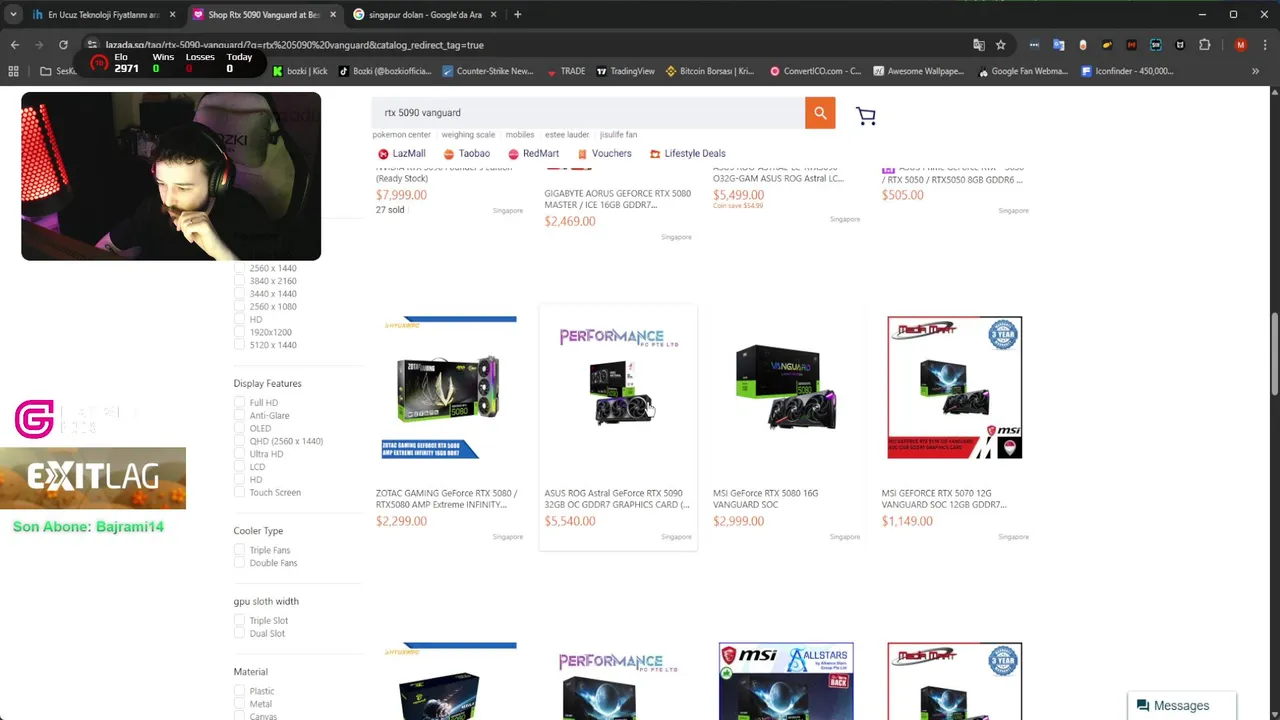Image resolution: width=1280 pixels, height=720 pixels.
Task: Enable the Full HD display filter
Action: pyautogui.click(x=239, y=403)
